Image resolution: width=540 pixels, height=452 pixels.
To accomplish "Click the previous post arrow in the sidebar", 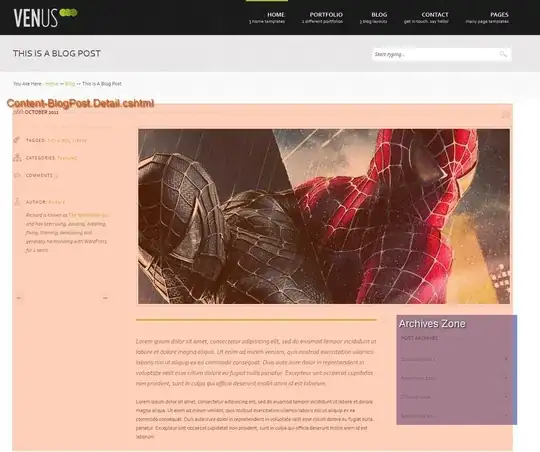I will click(x=19, y=298).
